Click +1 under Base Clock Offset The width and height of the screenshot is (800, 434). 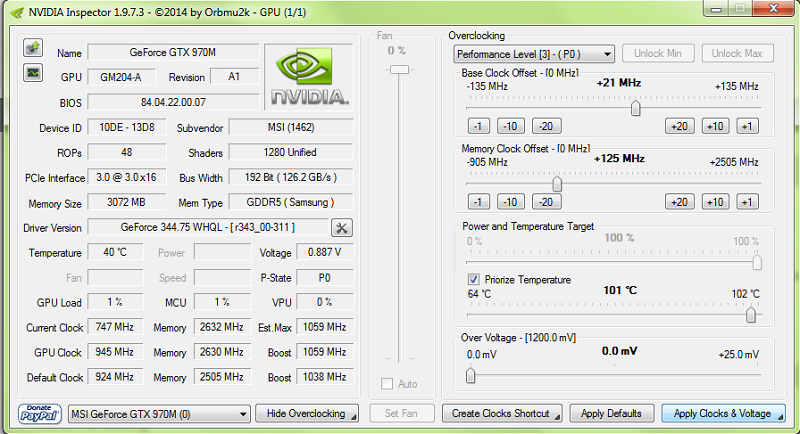(x=747, y=126)
